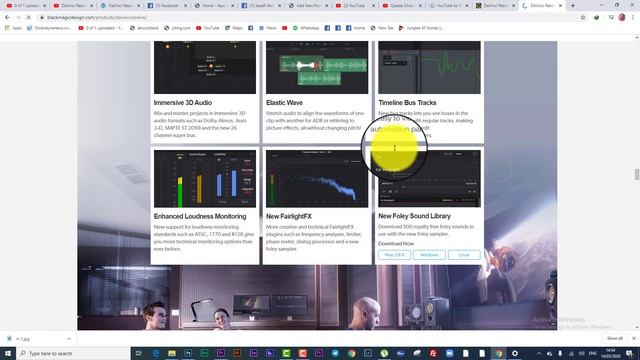This screenshot has width=640, height=360.
Task: Open Task View on the taskbar
Action: [x=139, y=353]
